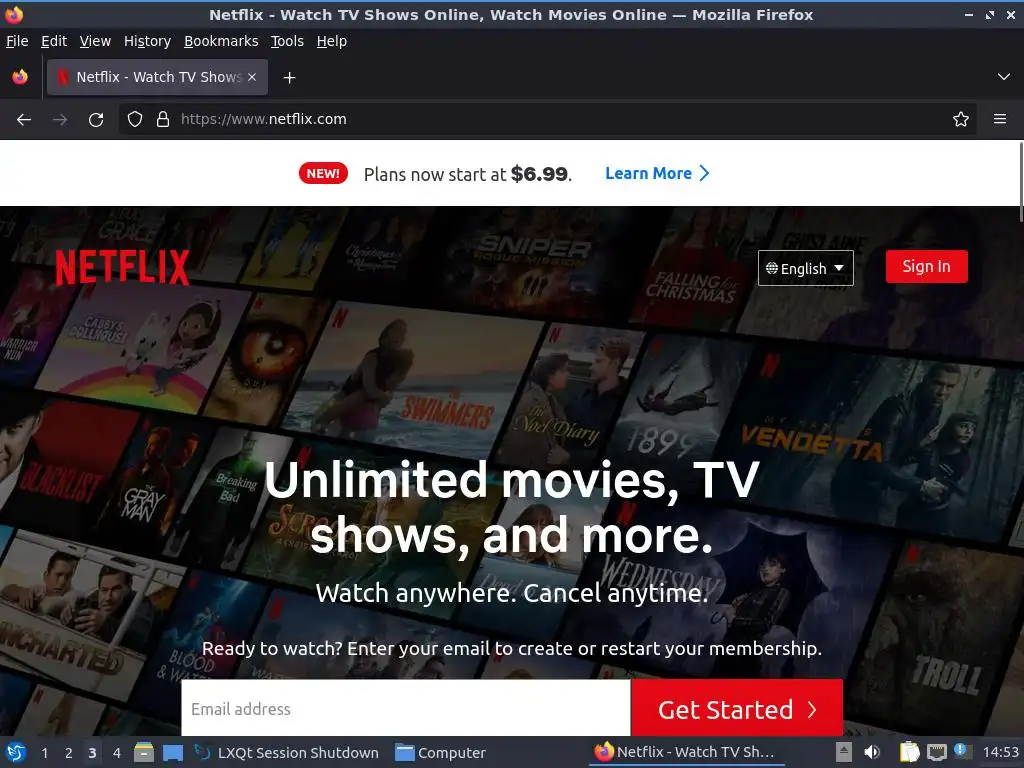Open the Bookmarks menu
The width and height of the screenshot is (1024, 768).
pos(221,41)
